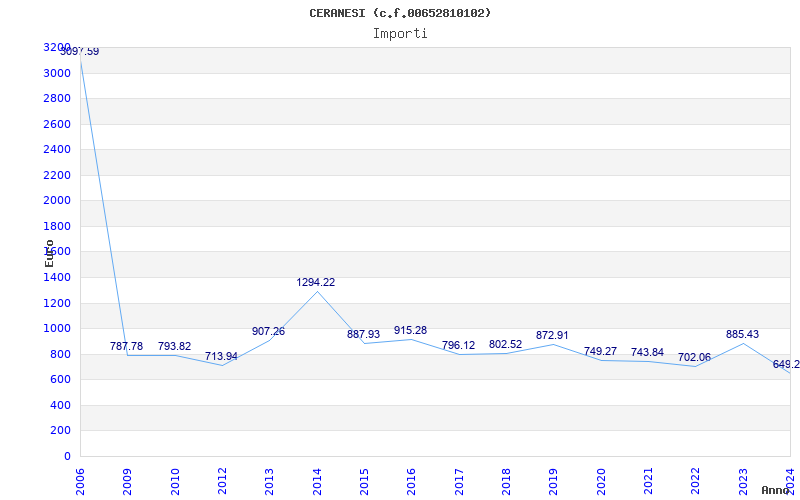This screenshot has width=800, height=500.
Task: Click the 2600 tick on Euro axis
Action: [57, 124]
